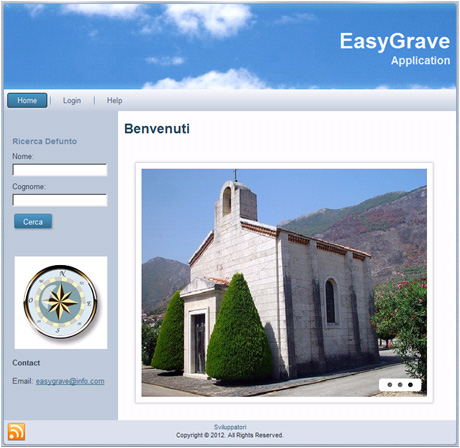Click the Cerca search button
This screenshot has width=460, height=448.
[33, 222]
